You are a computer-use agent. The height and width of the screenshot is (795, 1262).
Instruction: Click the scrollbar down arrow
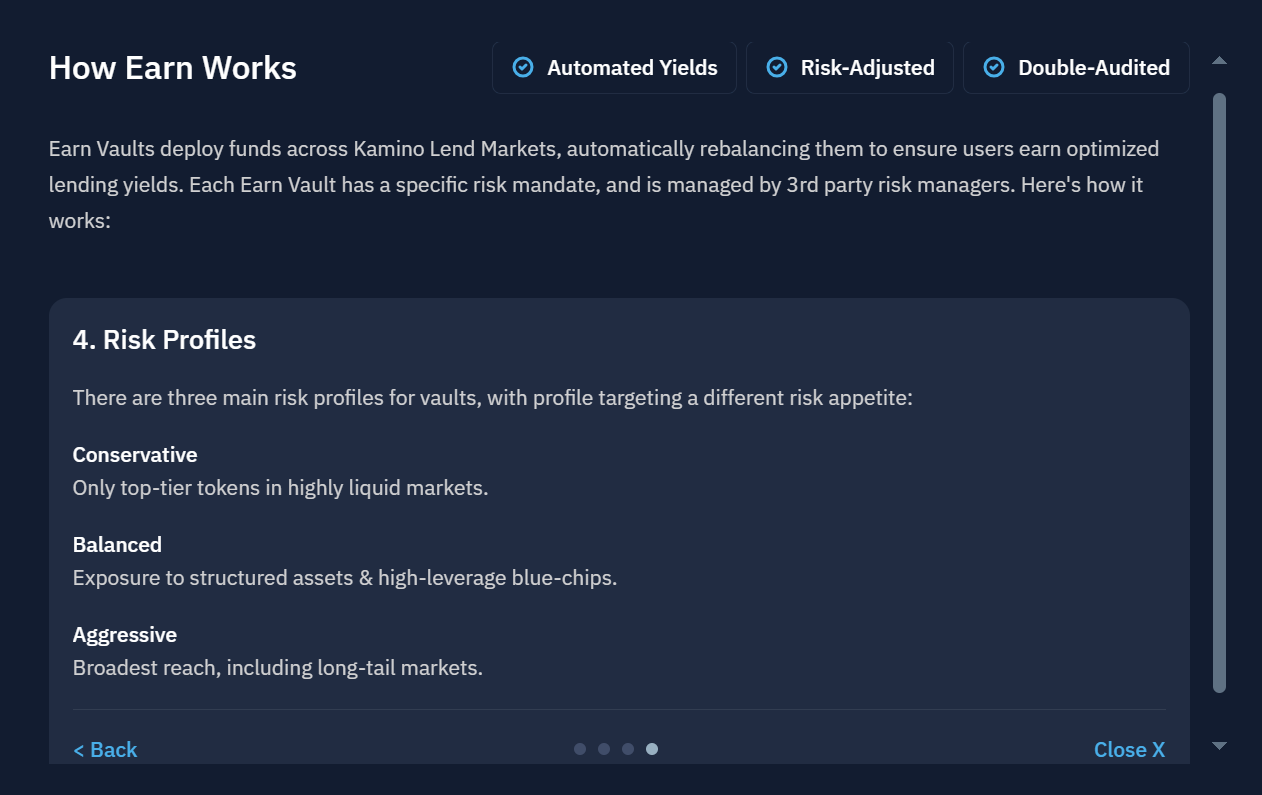[1219, 745]
